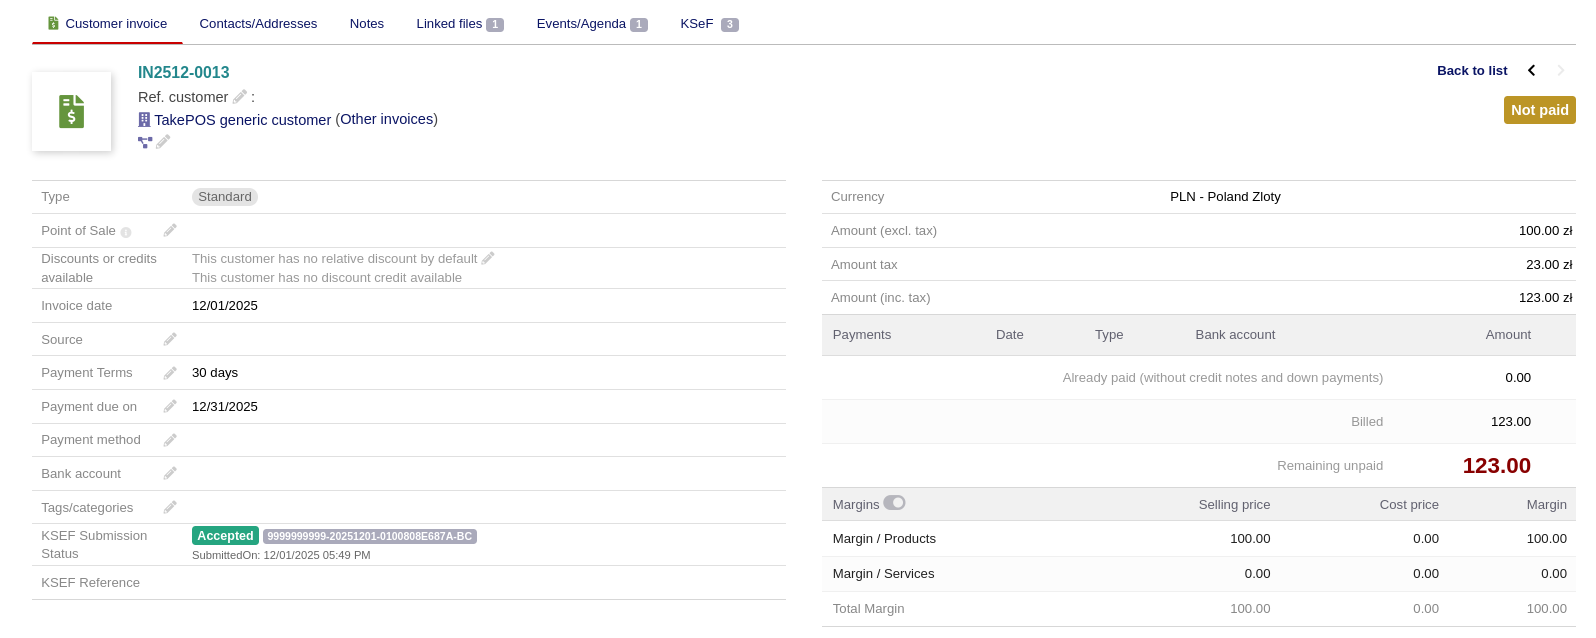Edit the Bank account pencil icon
The height and width of the screenshot is (638, 1596).
click(x=170, y=473)
